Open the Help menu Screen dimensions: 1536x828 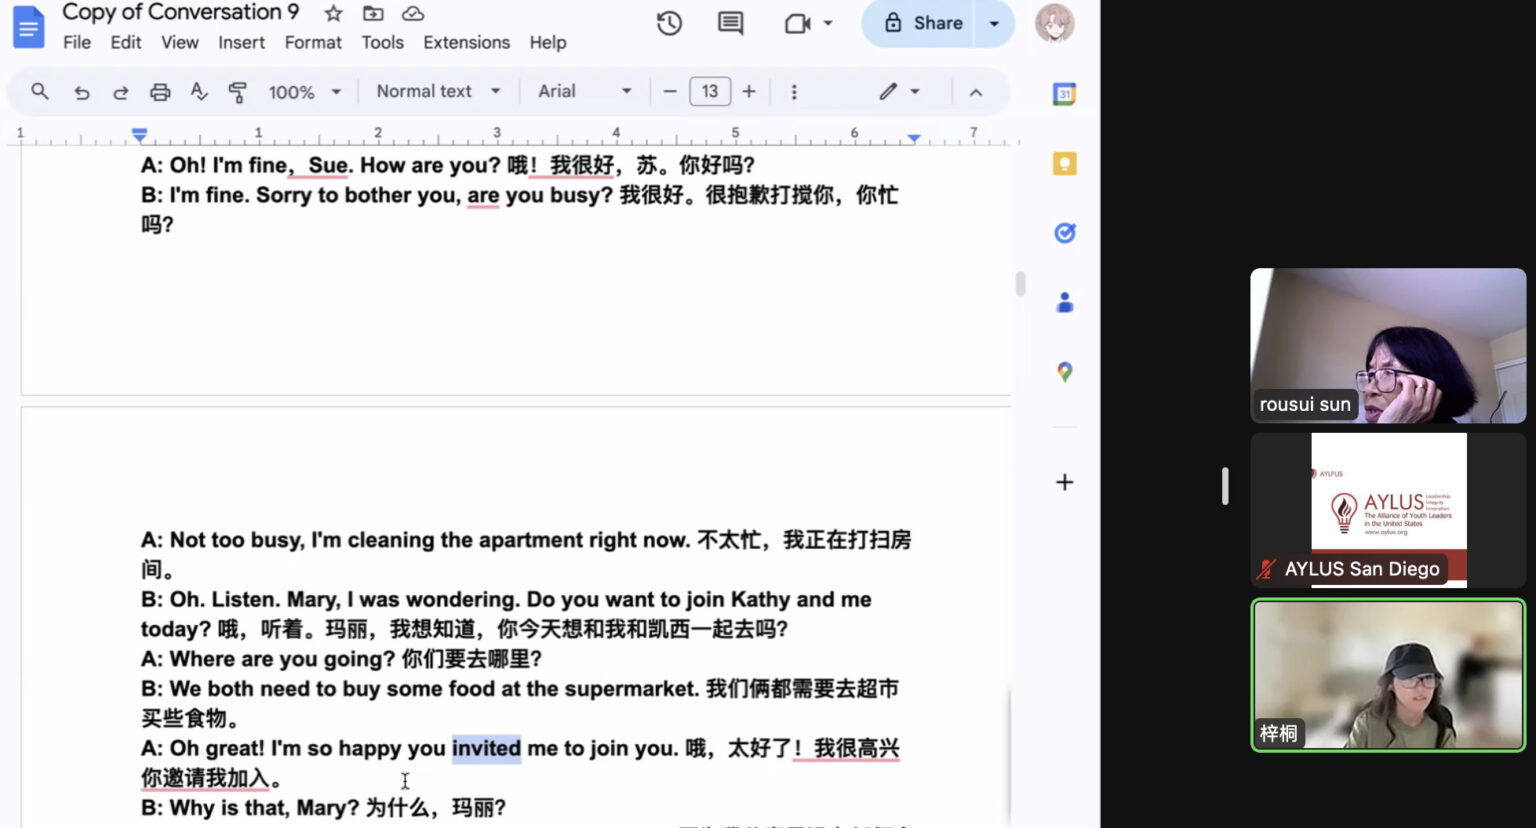548,42
